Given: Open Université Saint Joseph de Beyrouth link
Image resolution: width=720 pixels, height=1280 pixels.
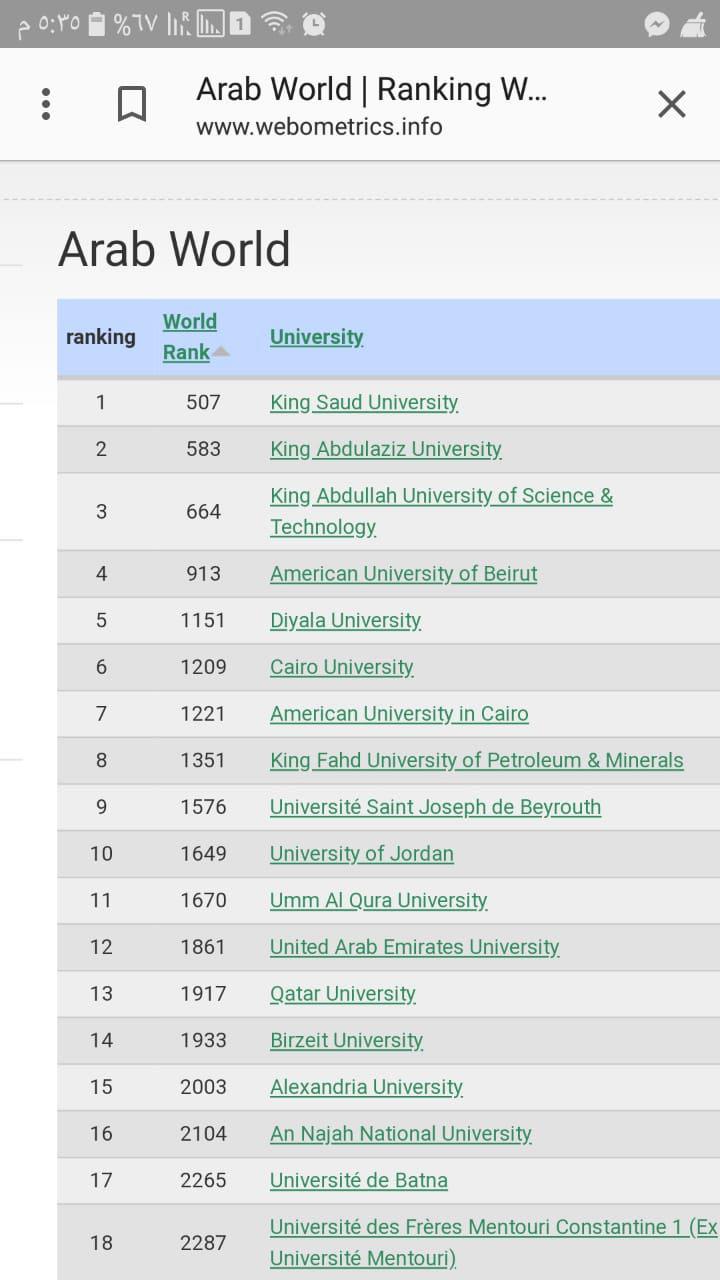Looking at the screenshot, I should click(x=436, y=807).
